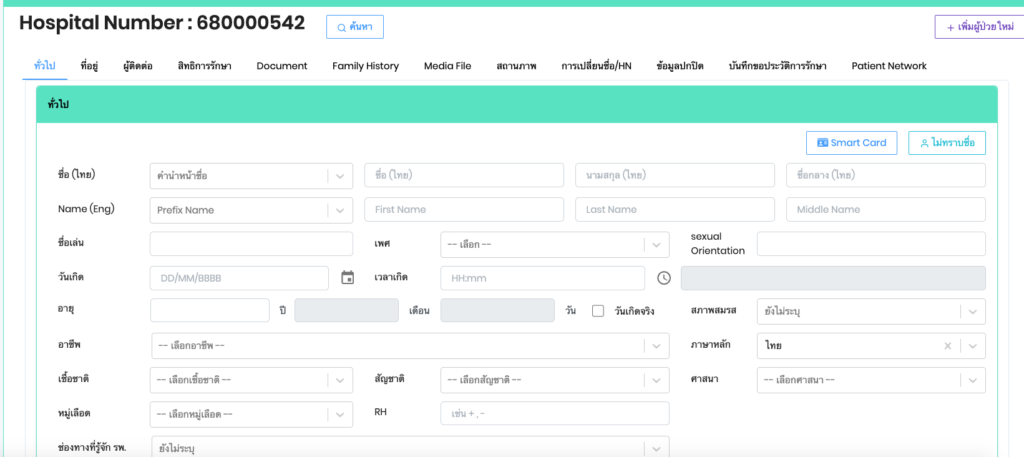Open the เพศ gender dropdown
The width and height of the screenshot is (1024, 457).
554,244
